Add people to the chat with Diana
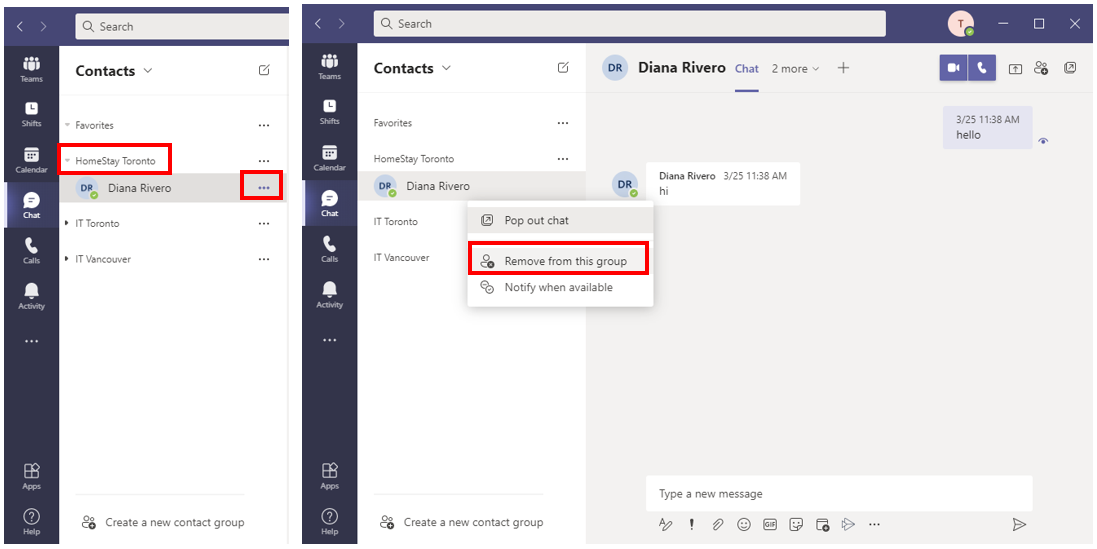Screen dimensions: 1097x549 [1041, 68]
